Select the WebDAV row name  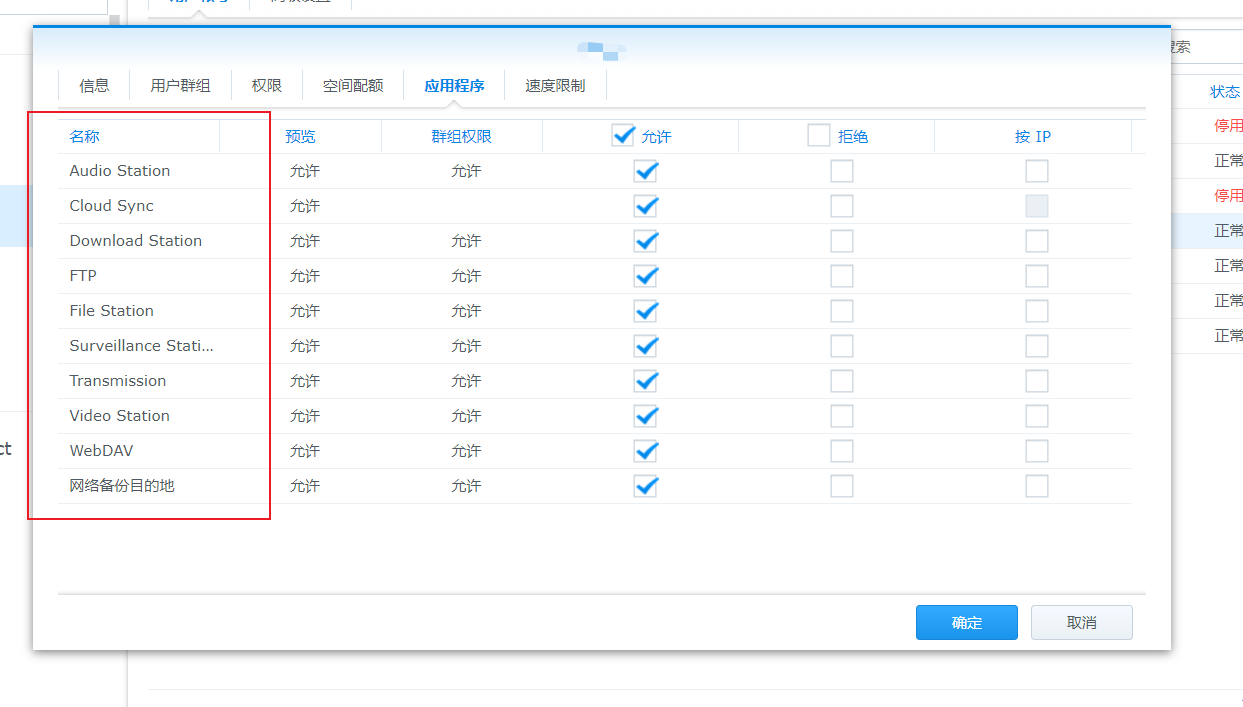pos(101,451)
